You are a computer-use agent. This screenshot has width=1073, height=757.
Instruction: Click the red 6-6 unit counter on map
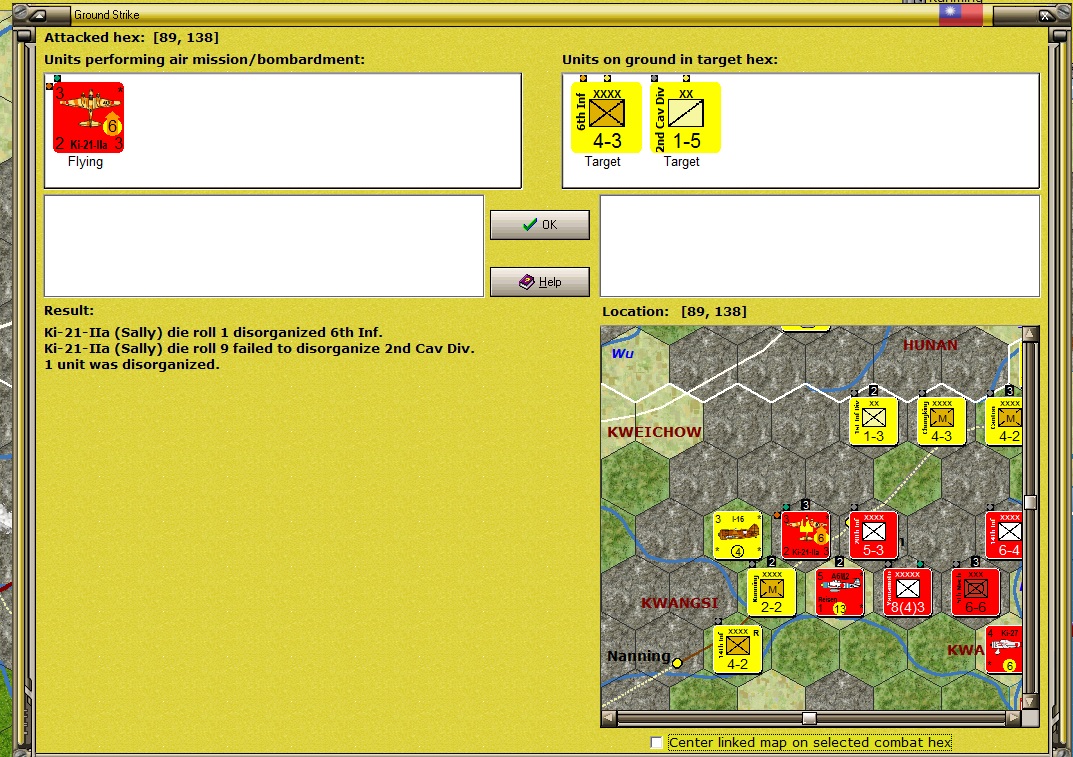pyautogui.click(x=975, y=592)
